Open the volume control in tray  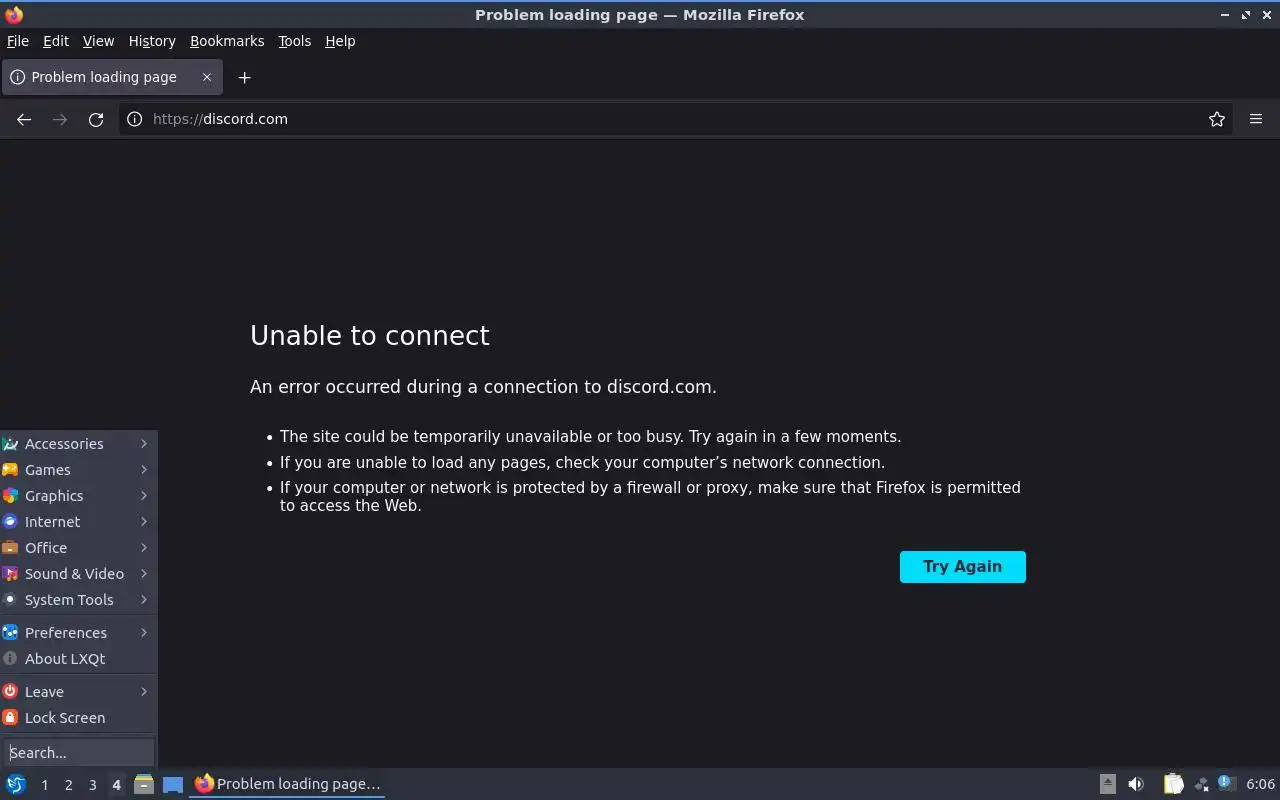click(1136, 784)
